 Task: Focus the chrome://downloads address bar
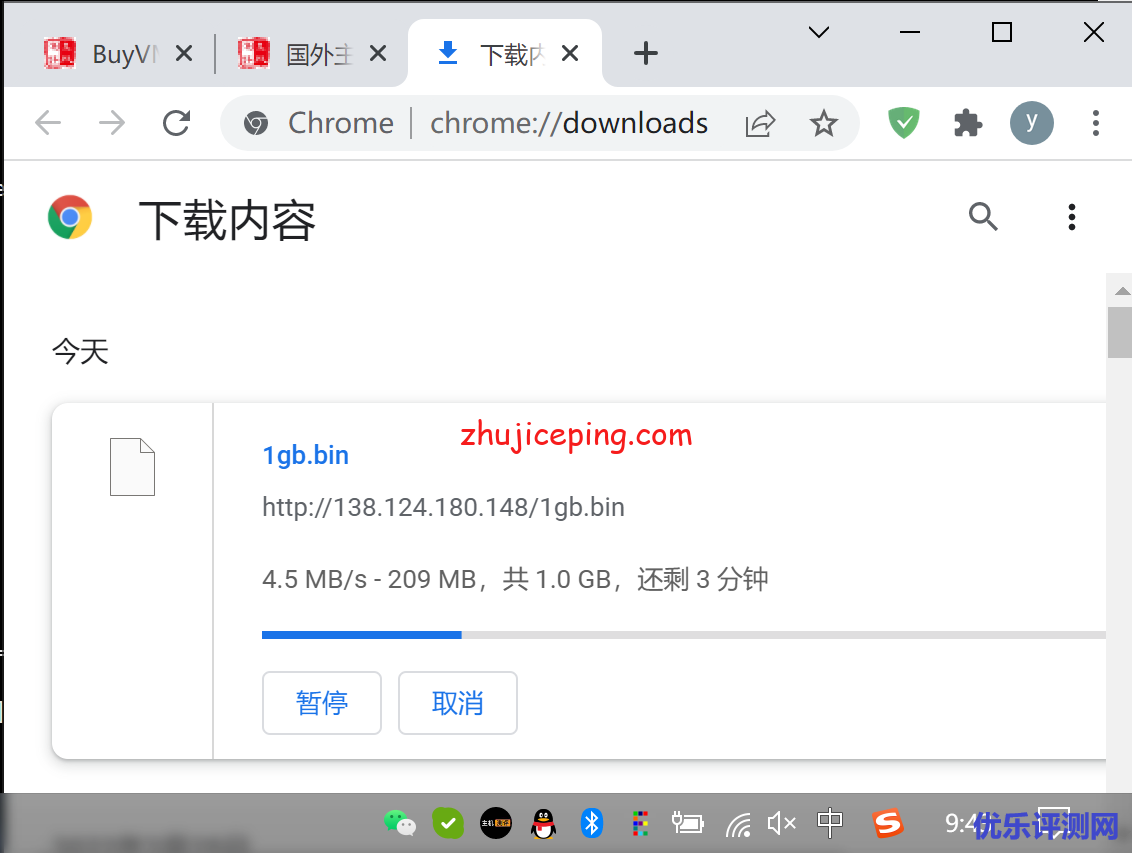(569, 123)
